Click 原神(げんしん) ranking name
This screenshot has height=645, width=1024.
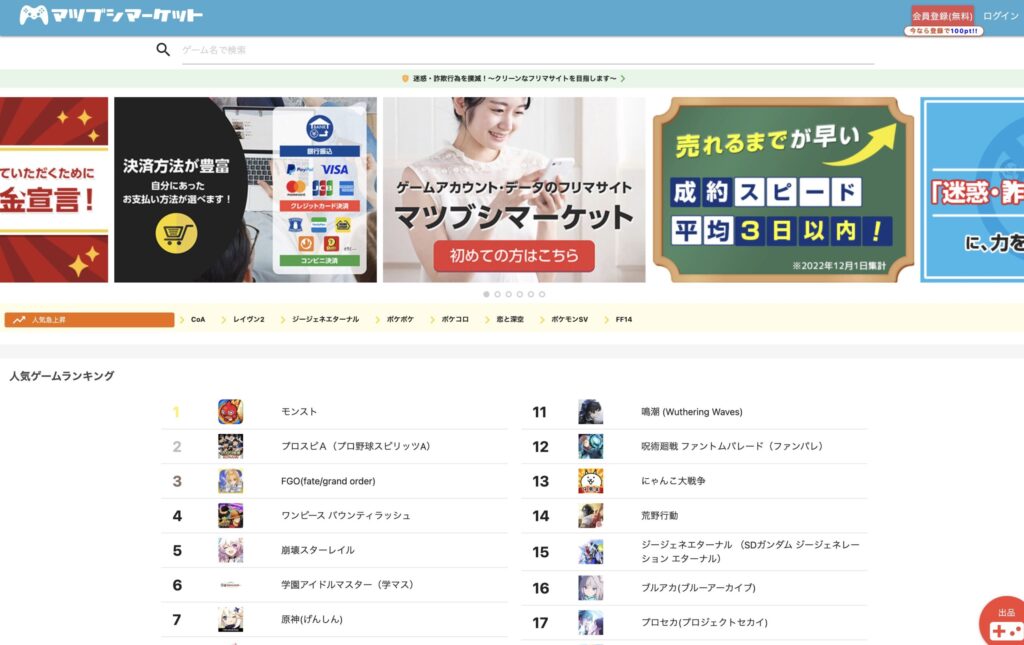[312, 620]
